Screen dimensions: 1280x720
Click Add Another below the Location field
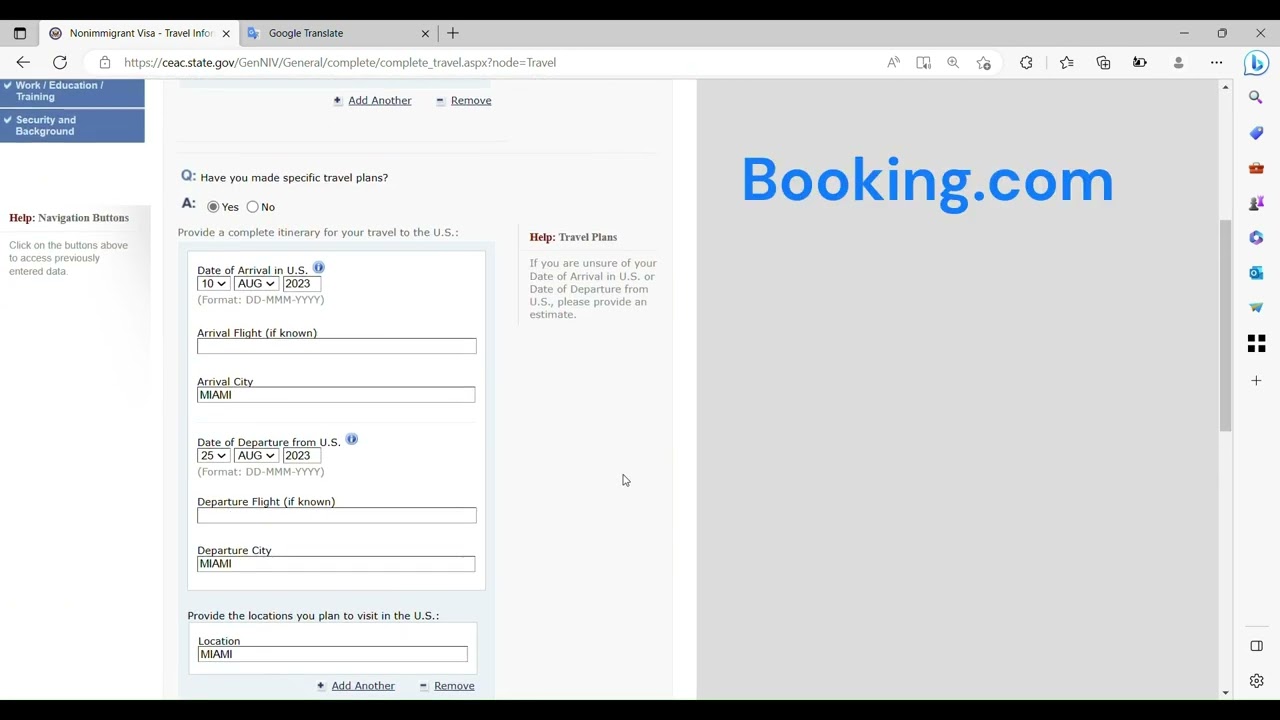[363, 686]
